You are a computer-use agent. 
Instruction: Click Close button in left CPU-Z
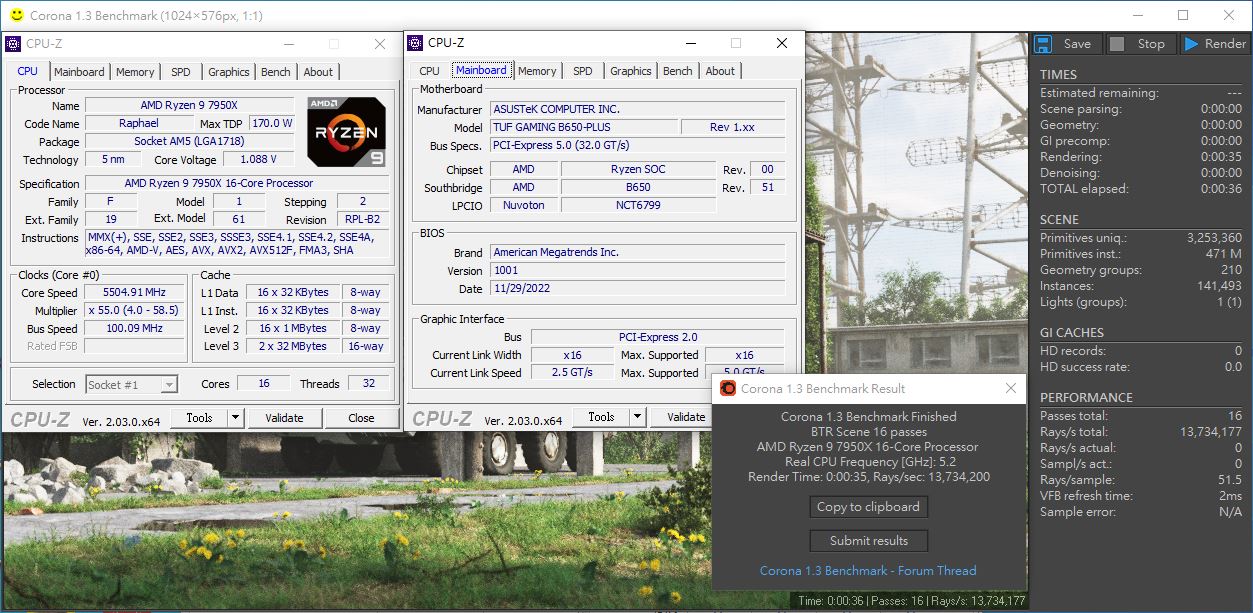(x=361, y=418)
